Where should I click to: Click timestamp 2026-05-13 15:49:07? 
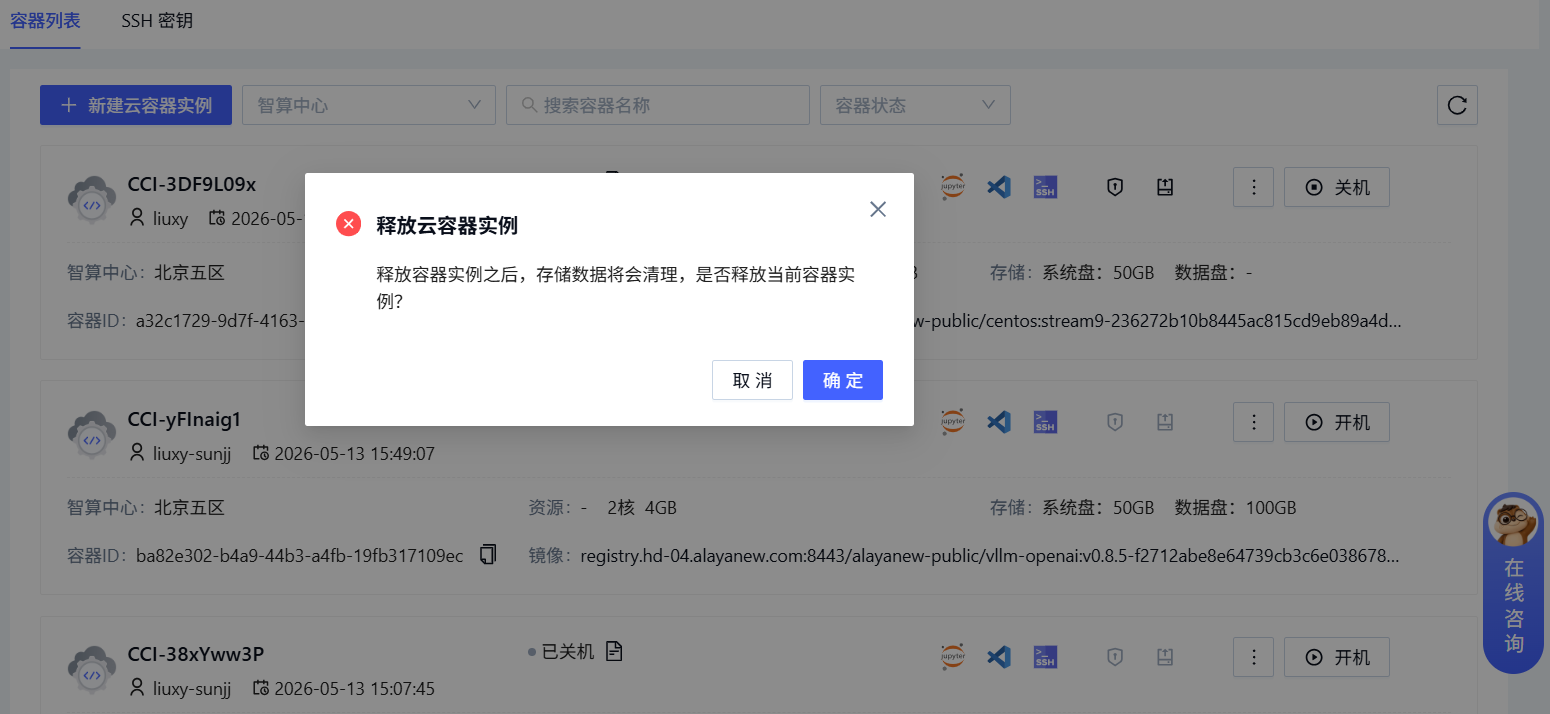point(354,454)
